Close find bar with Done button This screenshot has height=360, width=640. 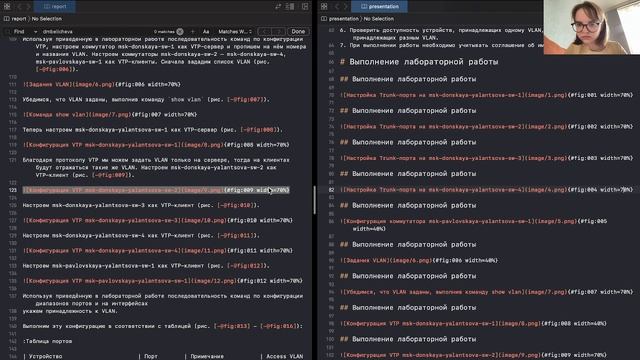coord(298,31)
